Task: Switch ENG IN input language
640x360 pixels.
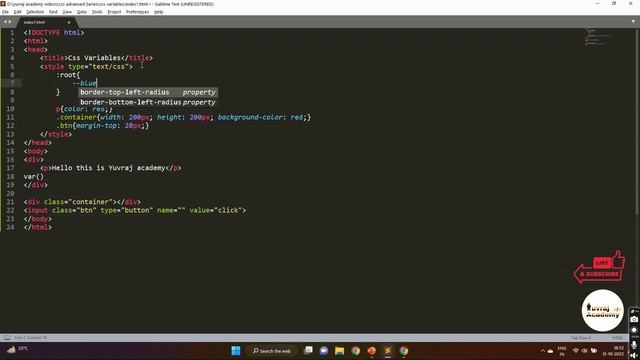Action: click(x=562, y=351)
